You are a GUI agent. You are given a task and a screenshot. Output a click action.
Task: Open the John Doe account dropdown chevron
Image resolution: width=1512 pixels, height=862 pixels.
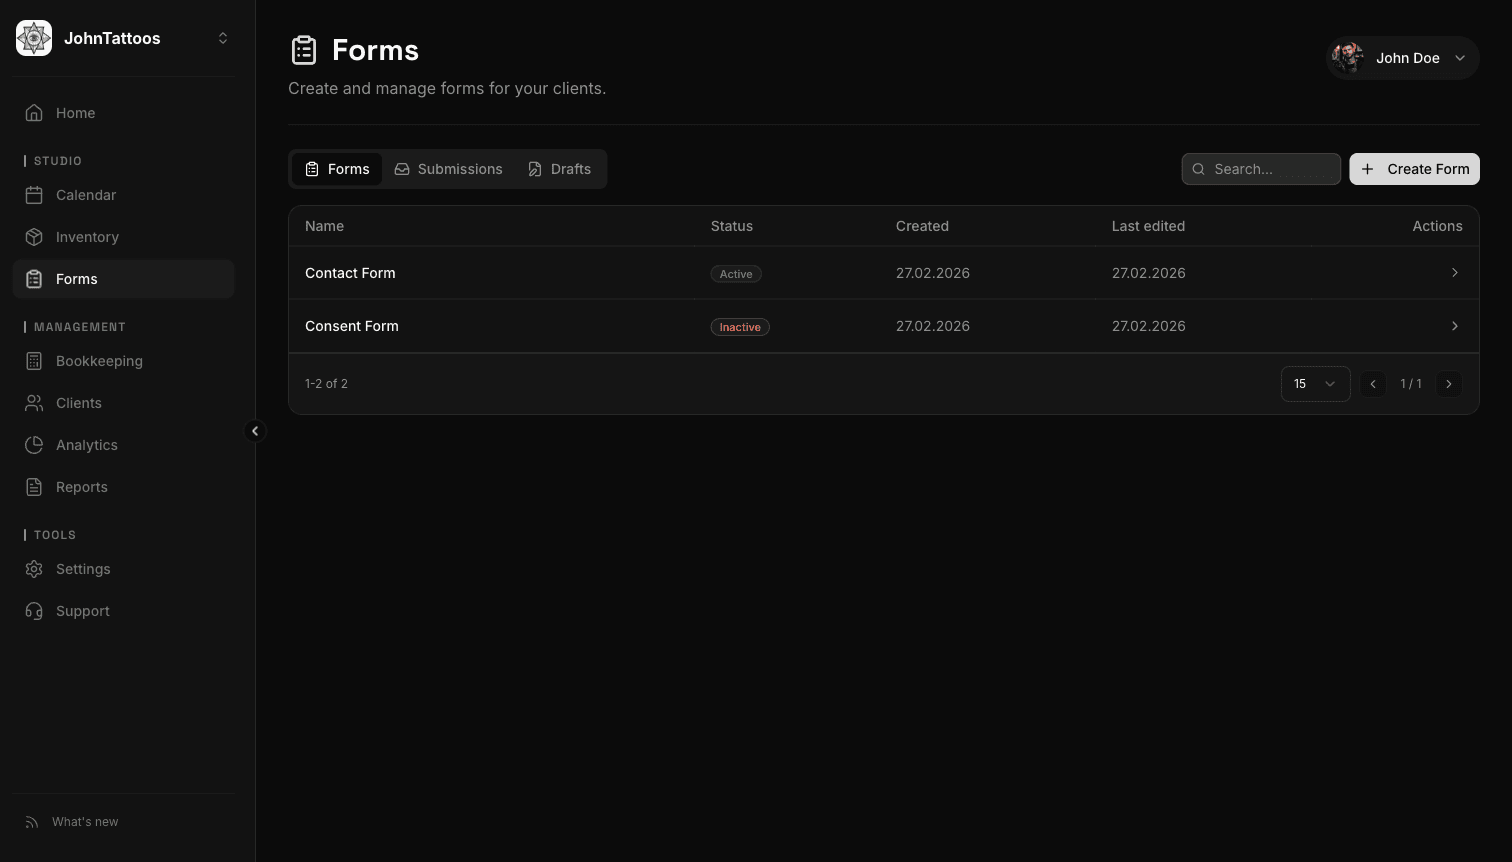1460,58
